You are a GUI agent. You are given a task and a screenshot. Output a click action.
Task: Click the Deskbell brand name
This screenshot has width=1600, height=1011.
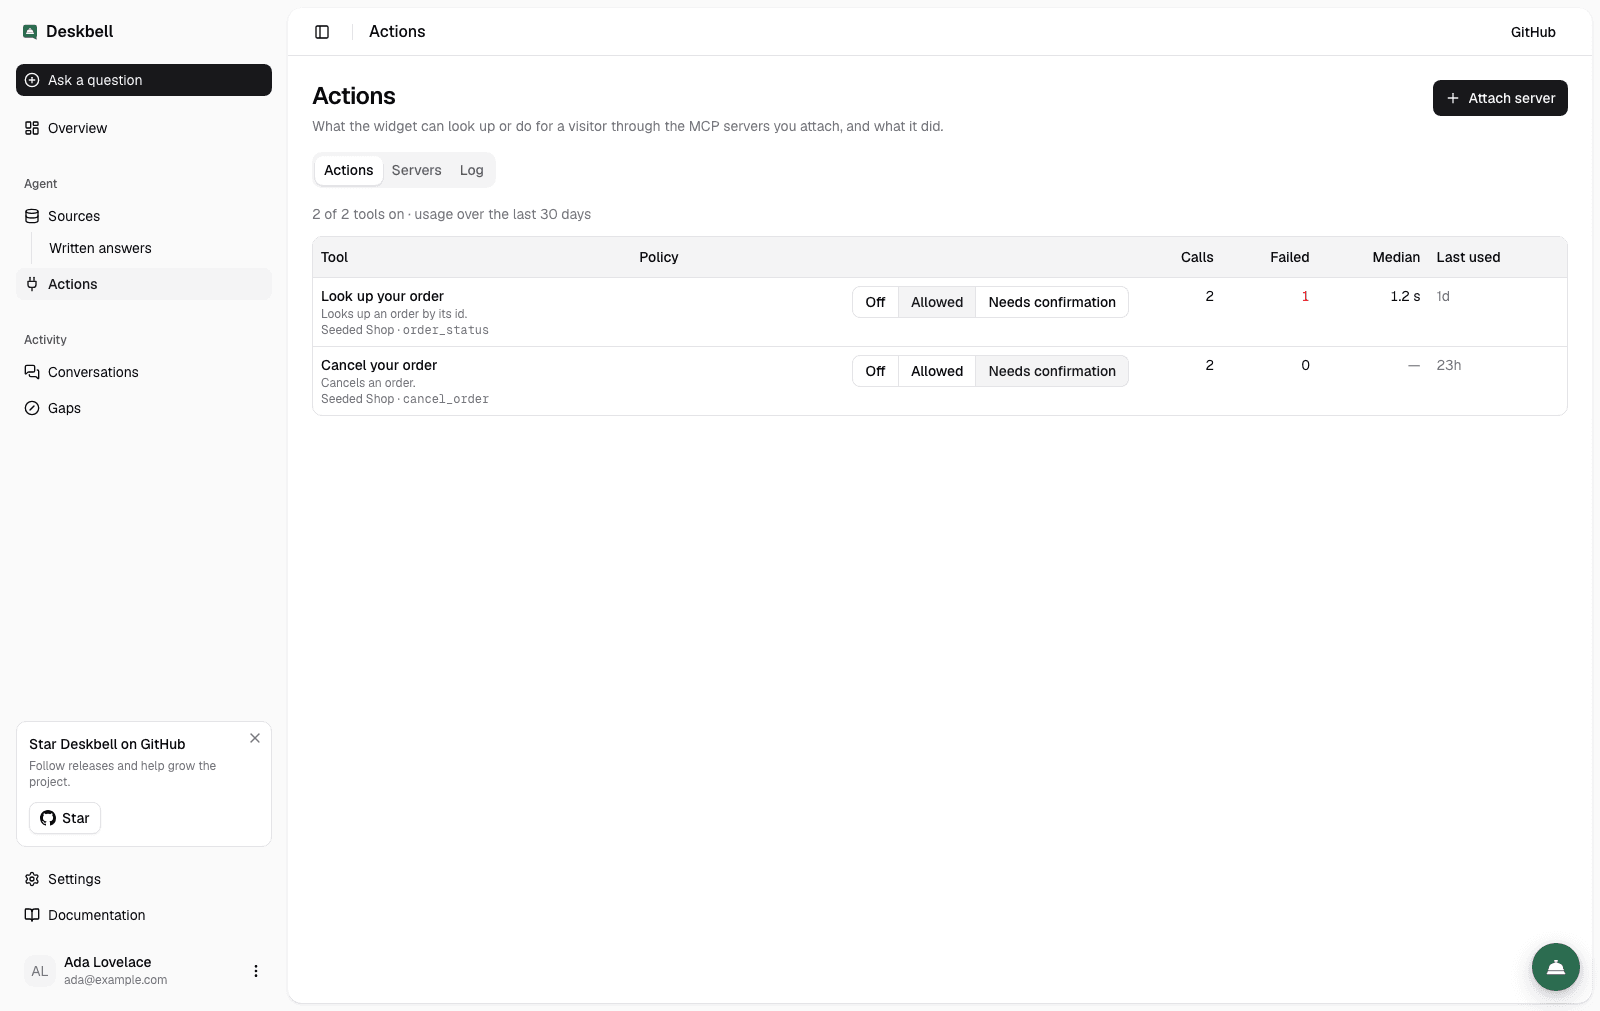[x=80, y=32]
